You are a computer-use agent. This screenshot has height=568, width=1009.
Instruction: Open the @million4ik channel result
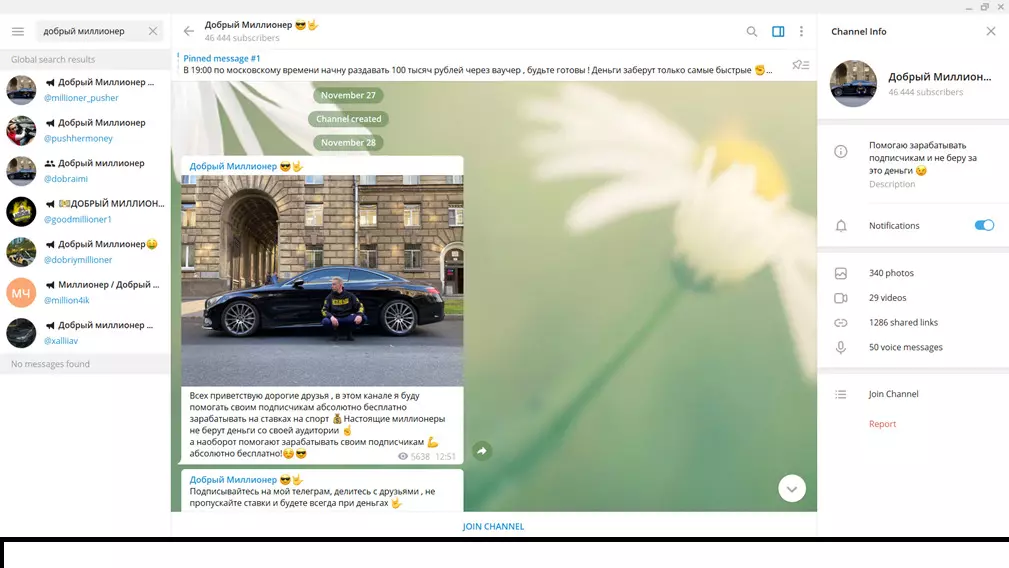point(85,293)
